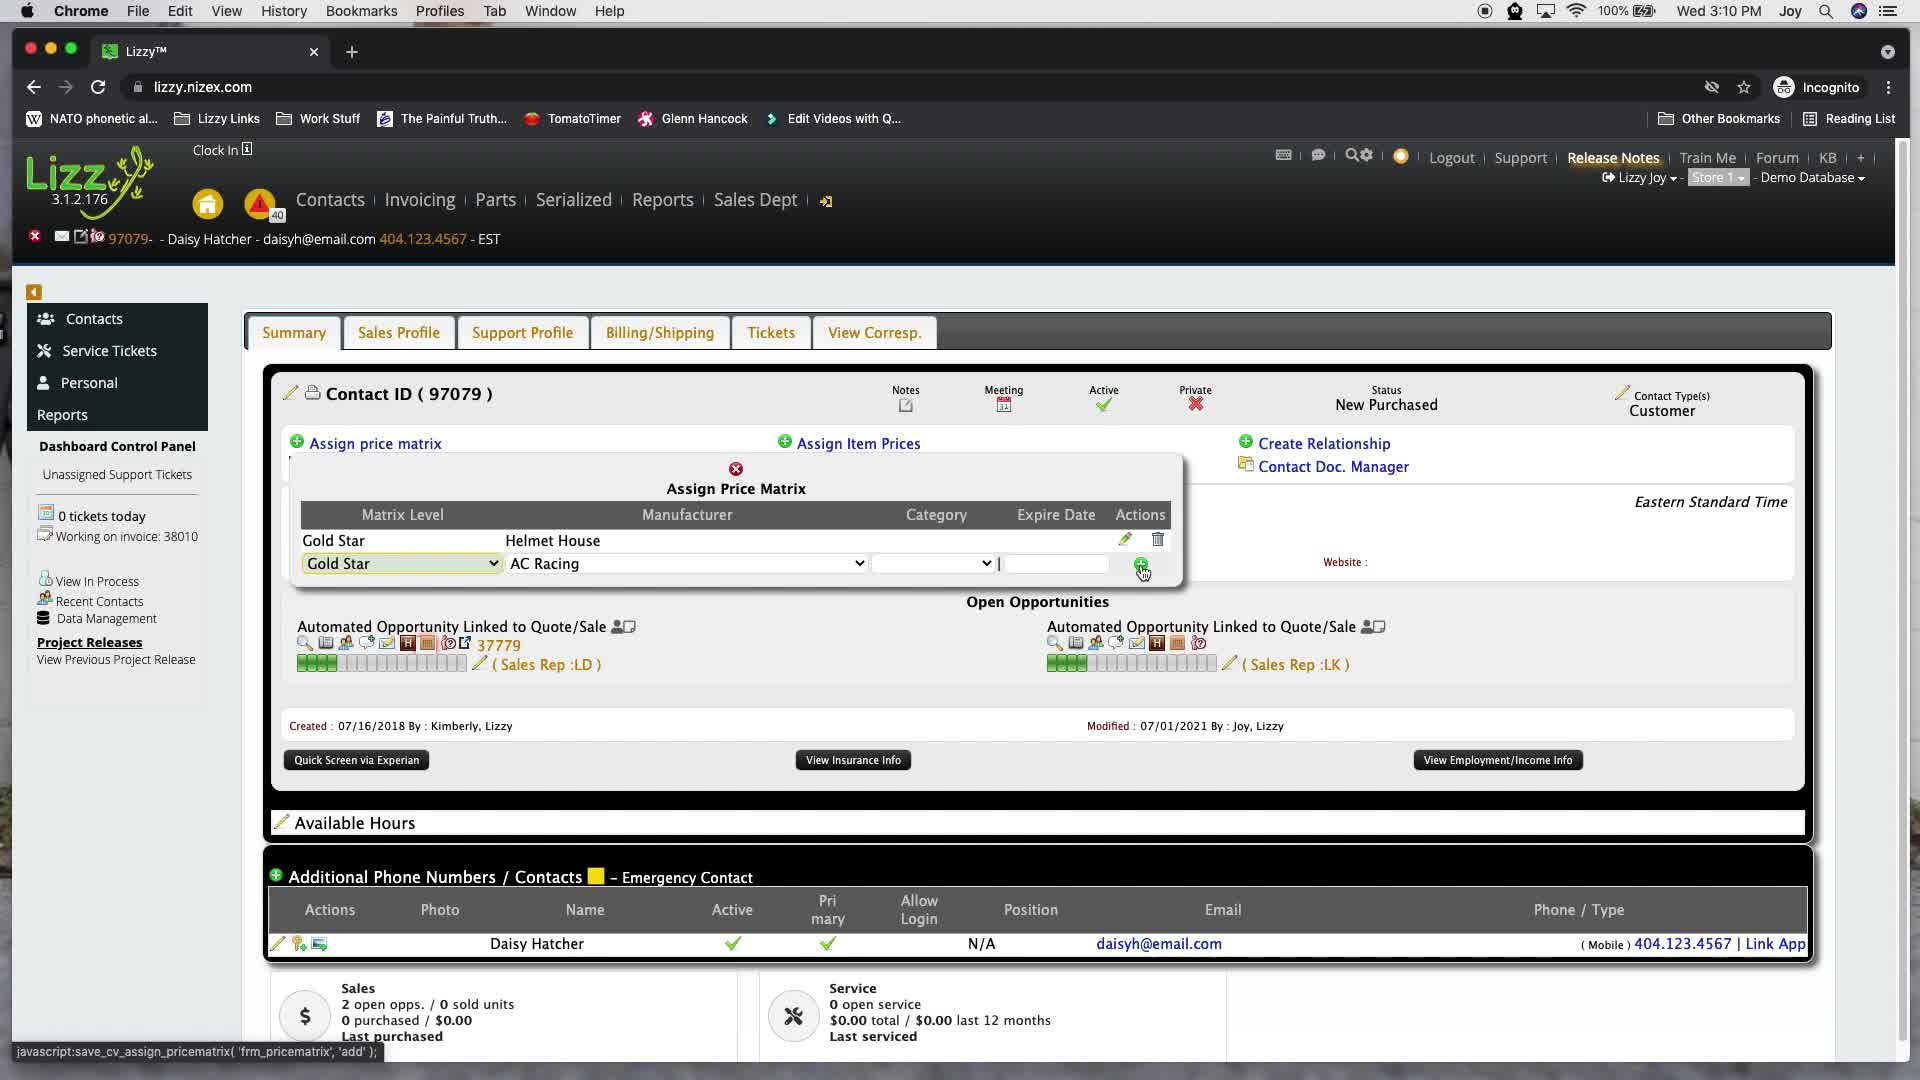Click Quick Screen via Experian button
This screenshot has height=1080, width=1920.
(356, 761)
